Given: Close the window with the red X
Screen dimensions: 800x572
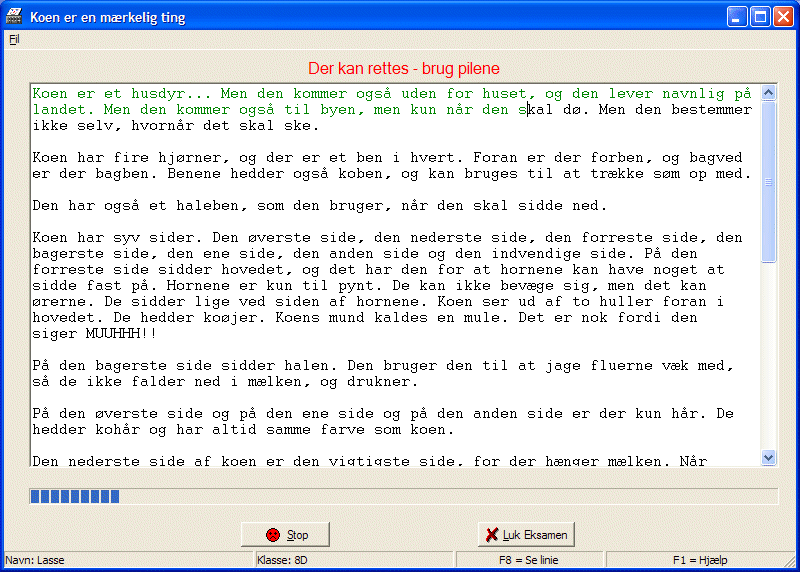Looking at the screenshot, I should pyautogui.click(x=782, y=17).
